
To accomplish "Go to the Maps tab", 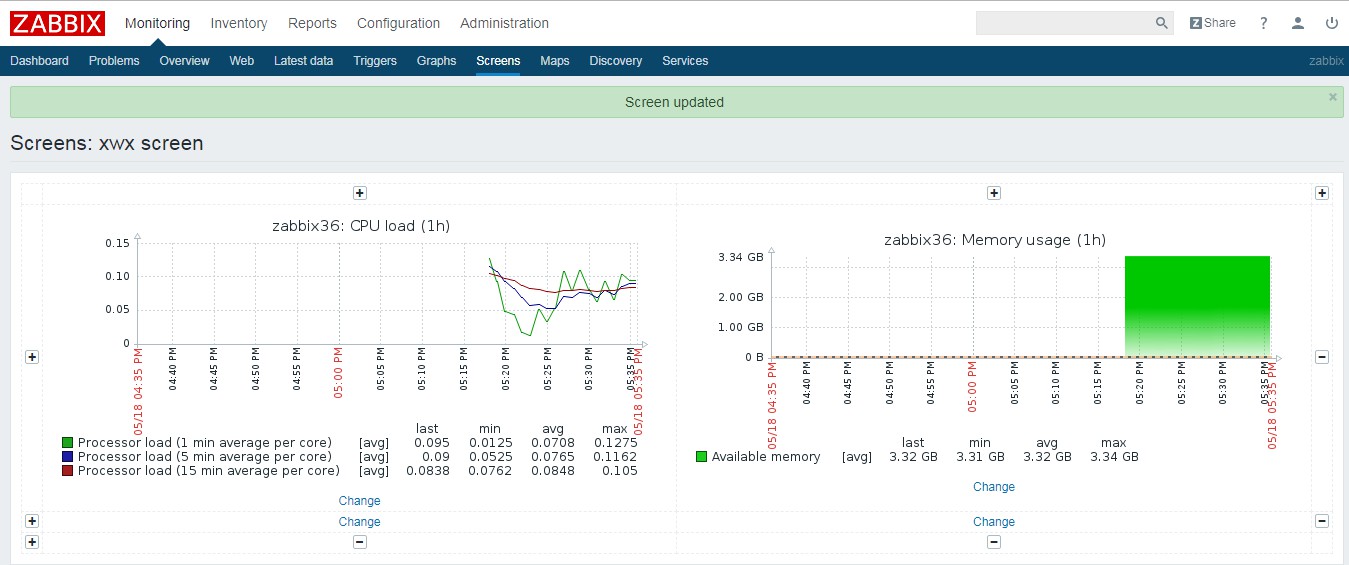I will pos(554,61).
